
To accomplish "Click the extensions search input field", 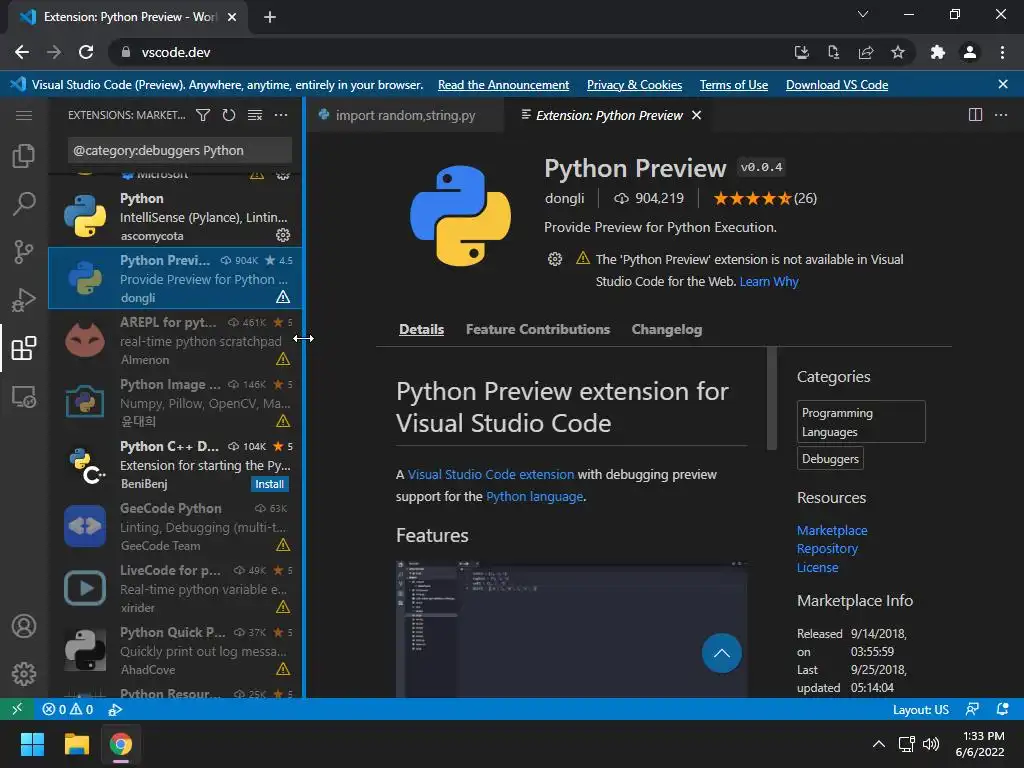I will pos(179,150).
